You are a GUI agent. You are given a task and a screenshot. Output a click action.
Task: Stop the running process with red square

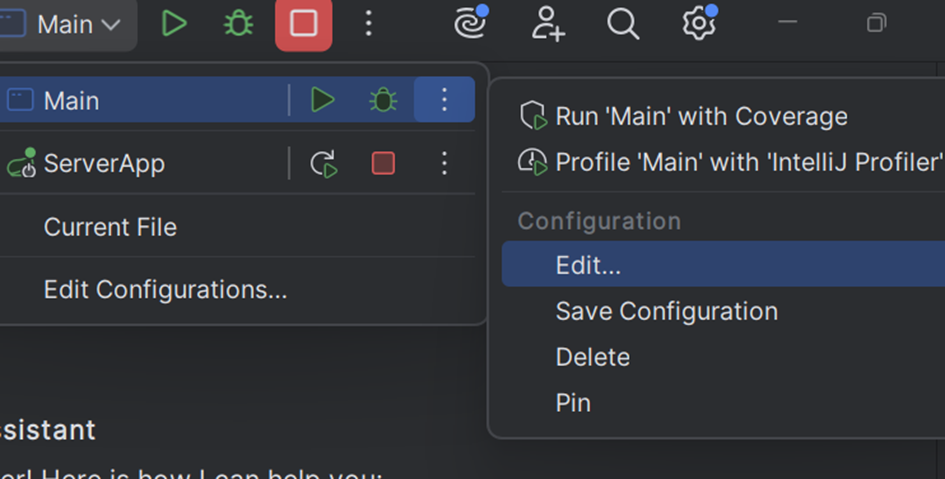[x=303, y=24]
